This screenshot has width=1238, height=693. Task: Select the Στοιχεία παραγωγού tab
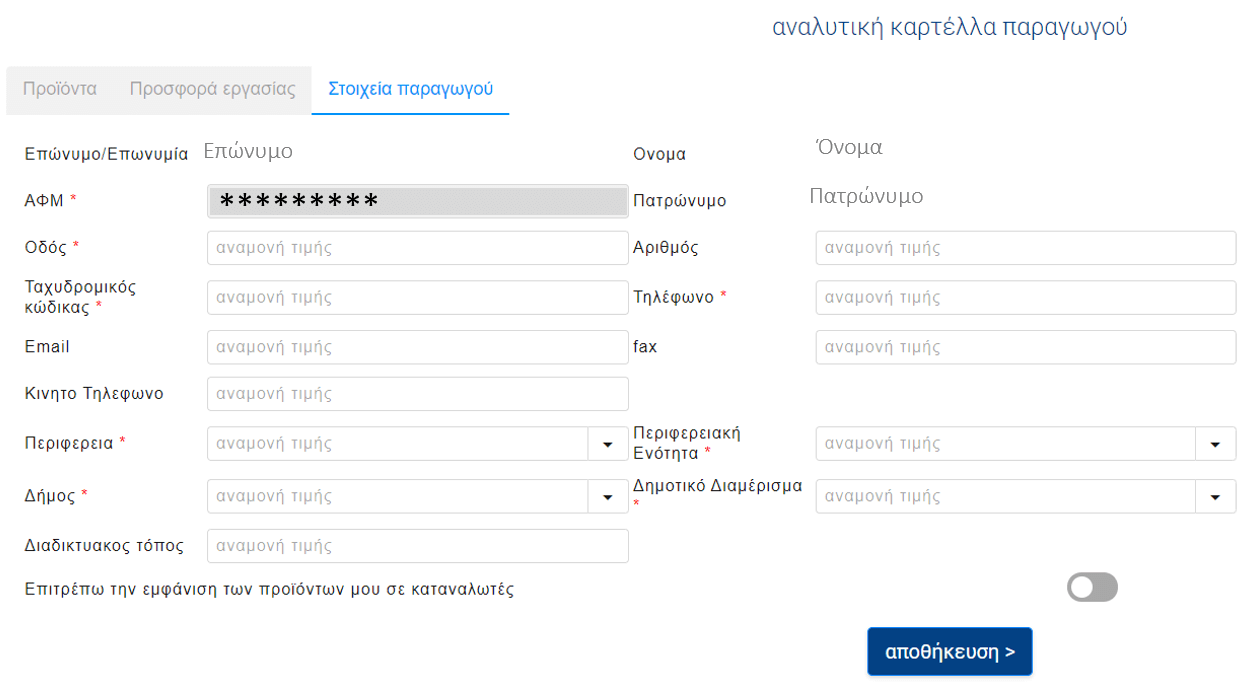click(410, 89)
